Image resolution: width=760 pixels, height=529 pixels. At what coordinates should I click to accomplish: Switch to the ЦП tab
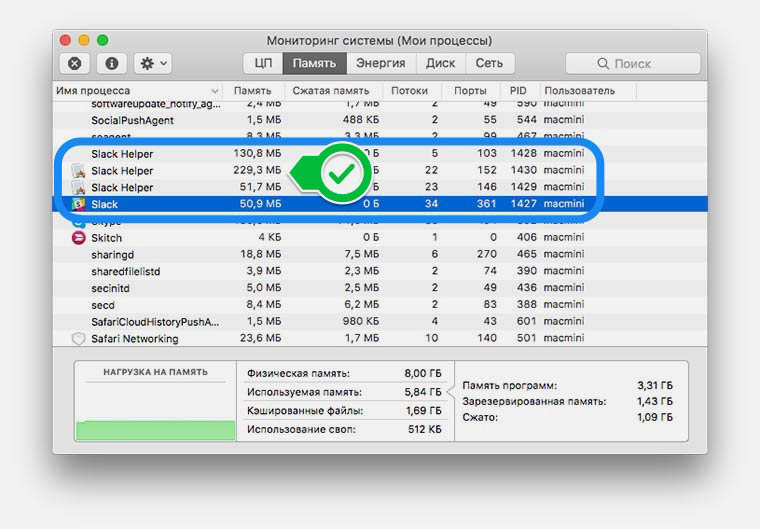point(263,63)
